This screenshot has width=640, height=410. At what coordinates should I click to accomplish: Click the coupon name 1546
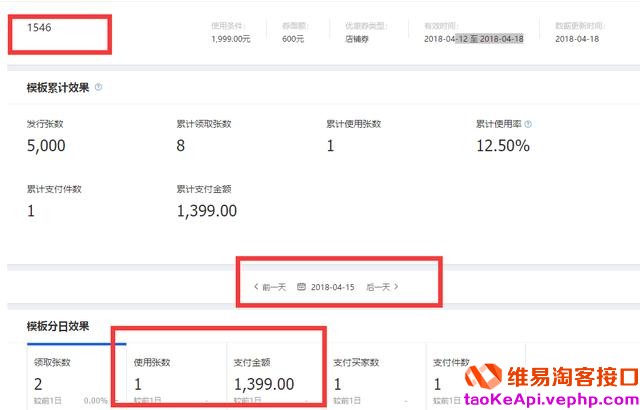point(39,27)
